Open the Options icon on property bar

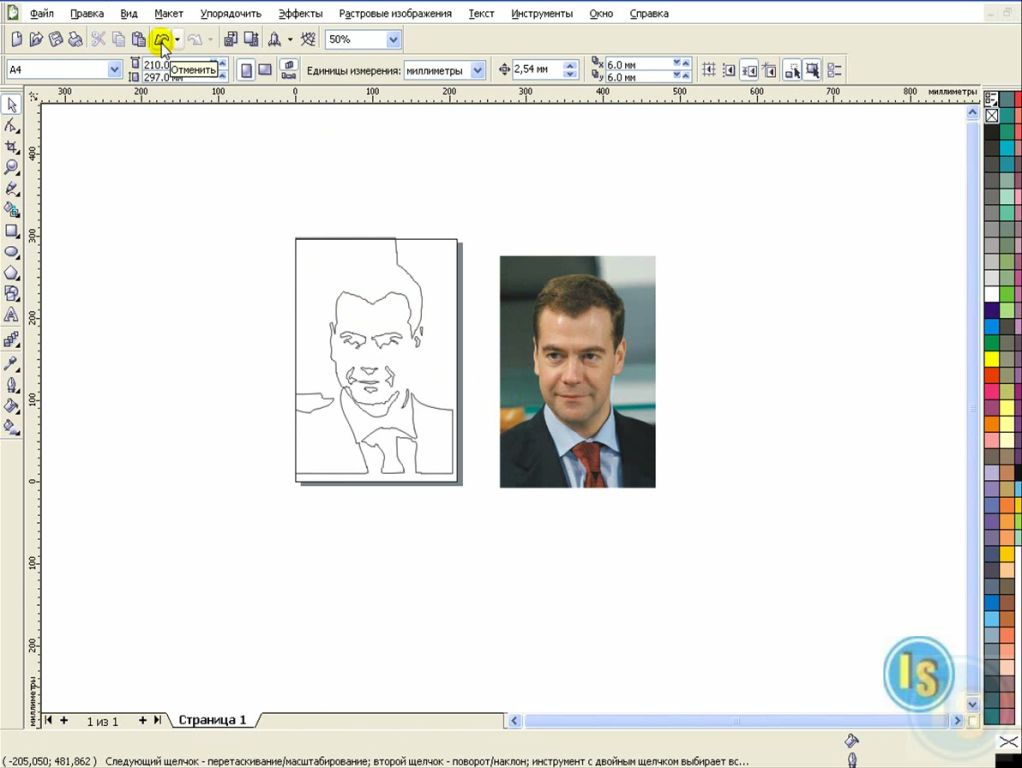pos(835,70)
